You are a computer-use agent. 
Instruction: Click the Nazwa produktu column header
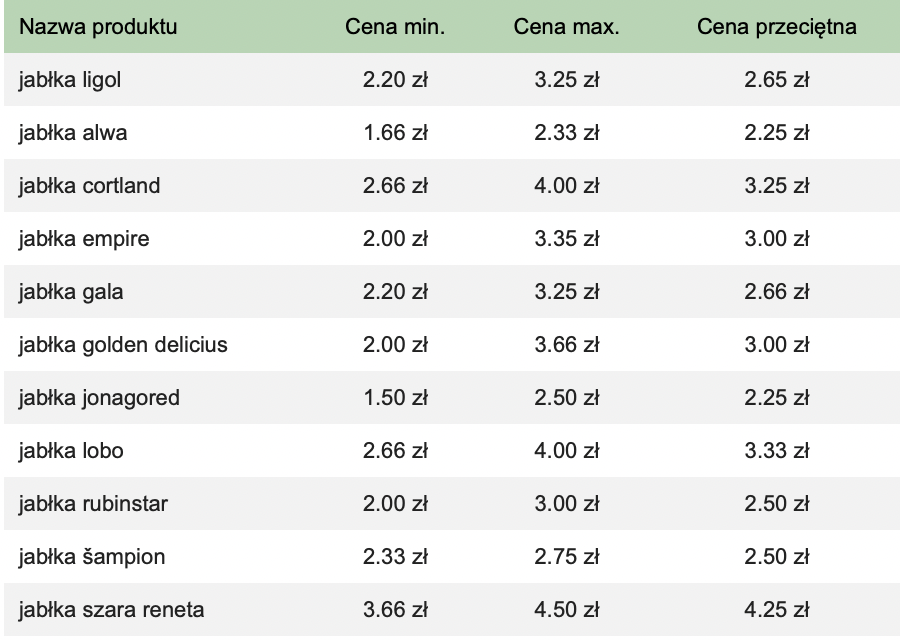[x=98, y=27]
